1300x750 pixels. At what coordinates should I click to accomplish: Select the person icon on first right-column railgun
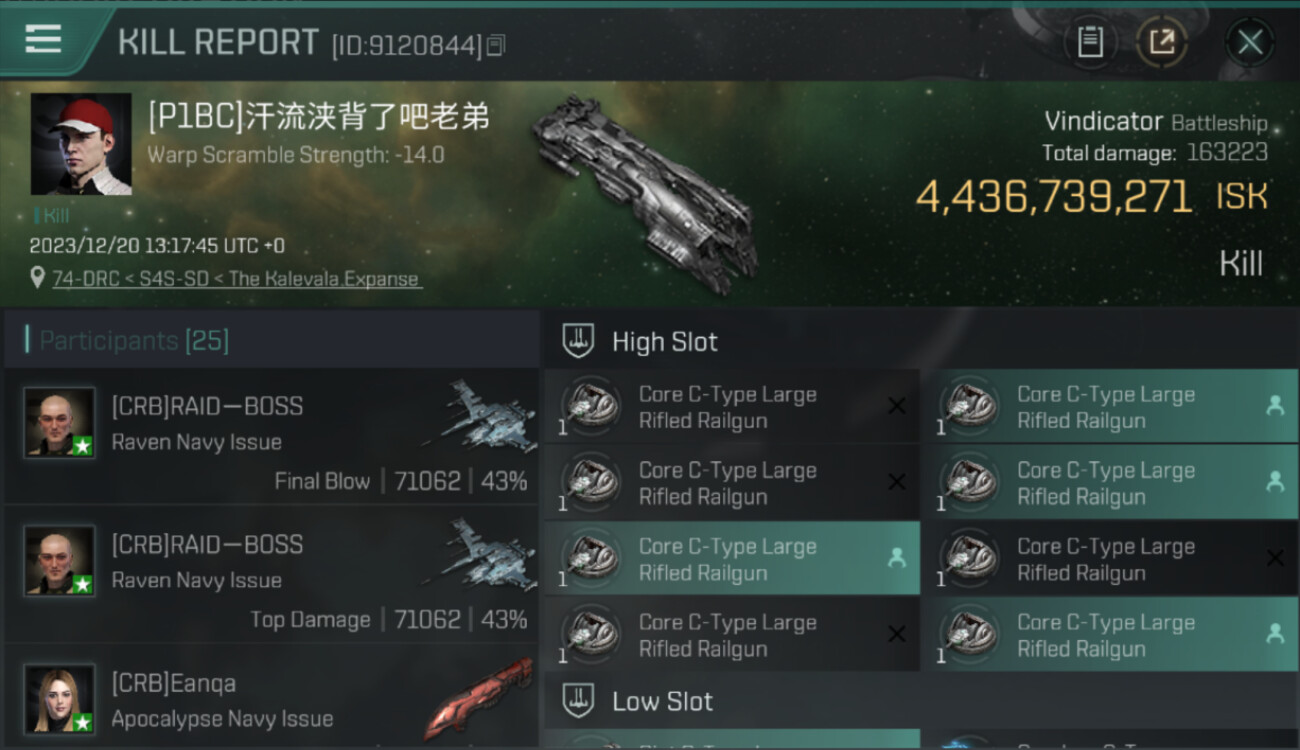(x=1275, y=405)
